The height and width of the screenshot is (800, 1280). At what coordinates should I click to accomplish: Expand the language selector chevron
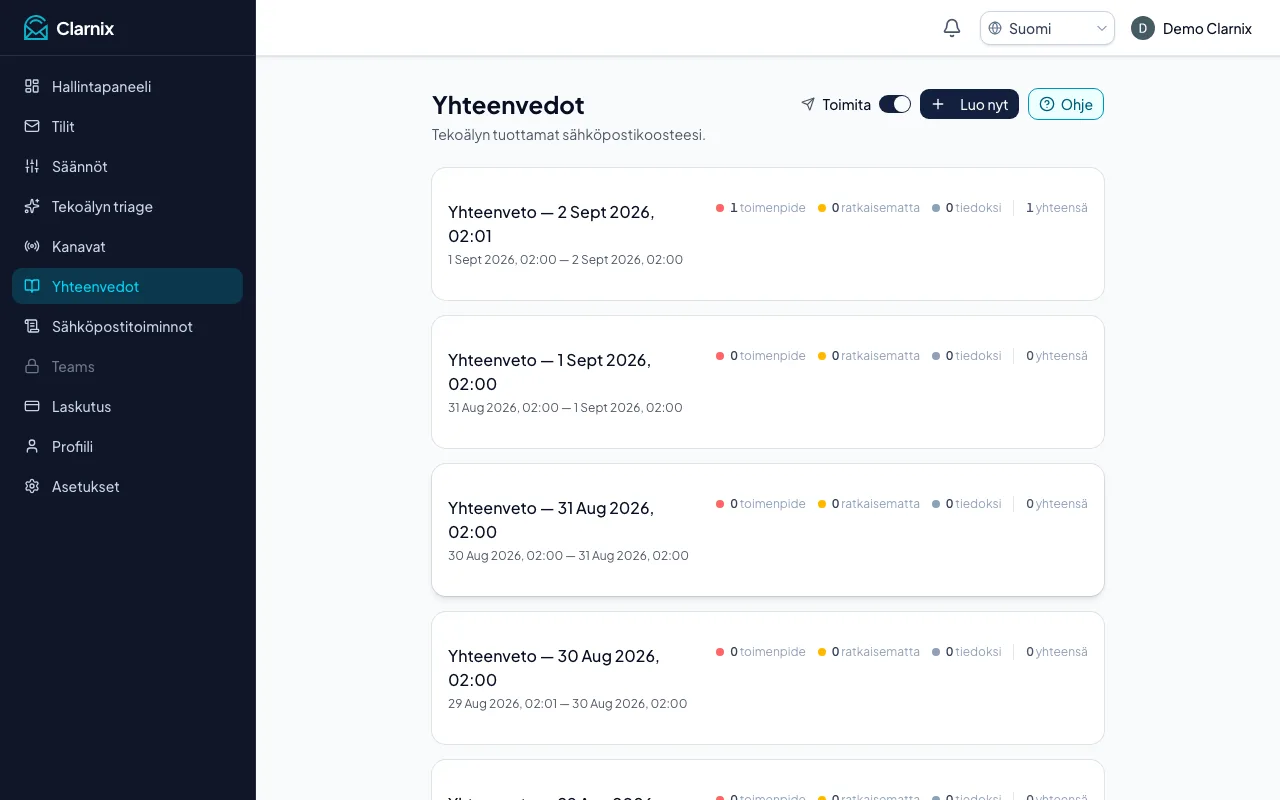tap(1102, 28)
